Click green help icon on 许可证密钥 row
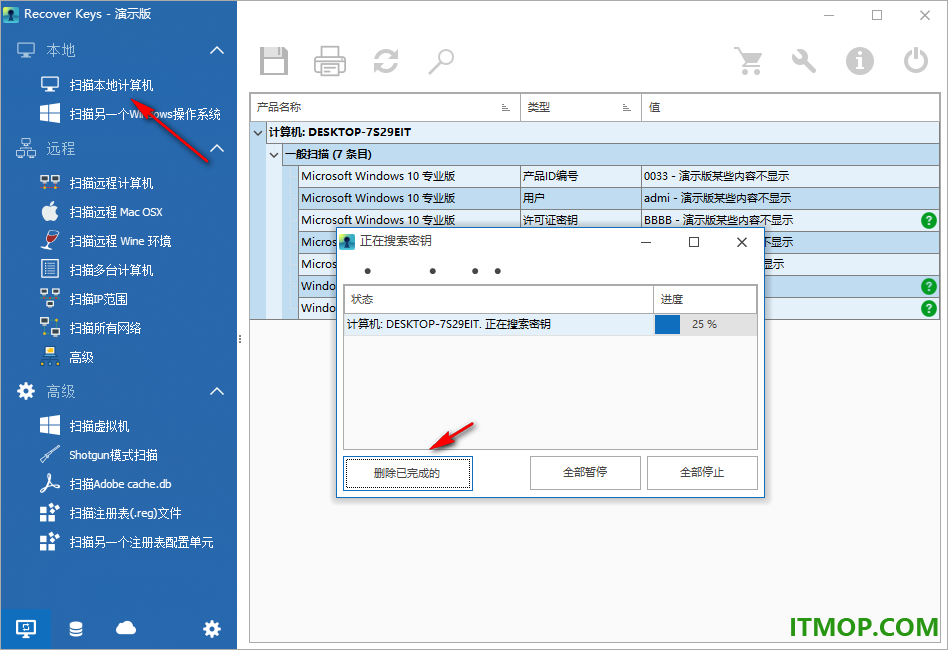 [929, 220]
